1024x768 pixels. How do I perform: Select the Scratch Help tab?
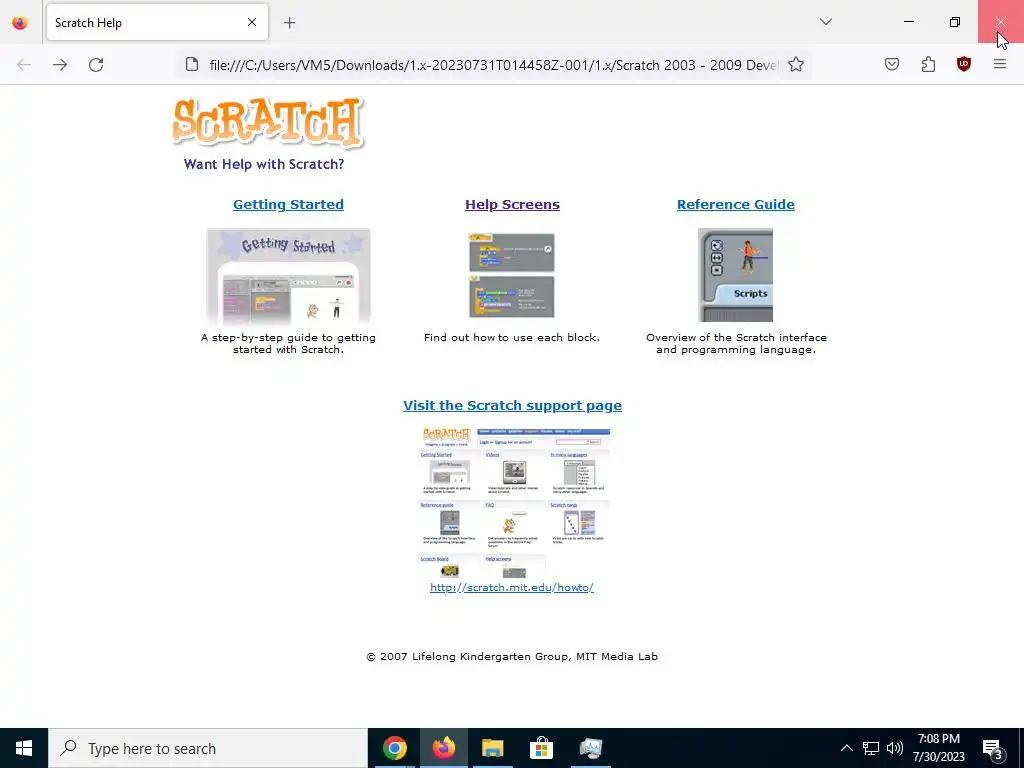(157, 22)
